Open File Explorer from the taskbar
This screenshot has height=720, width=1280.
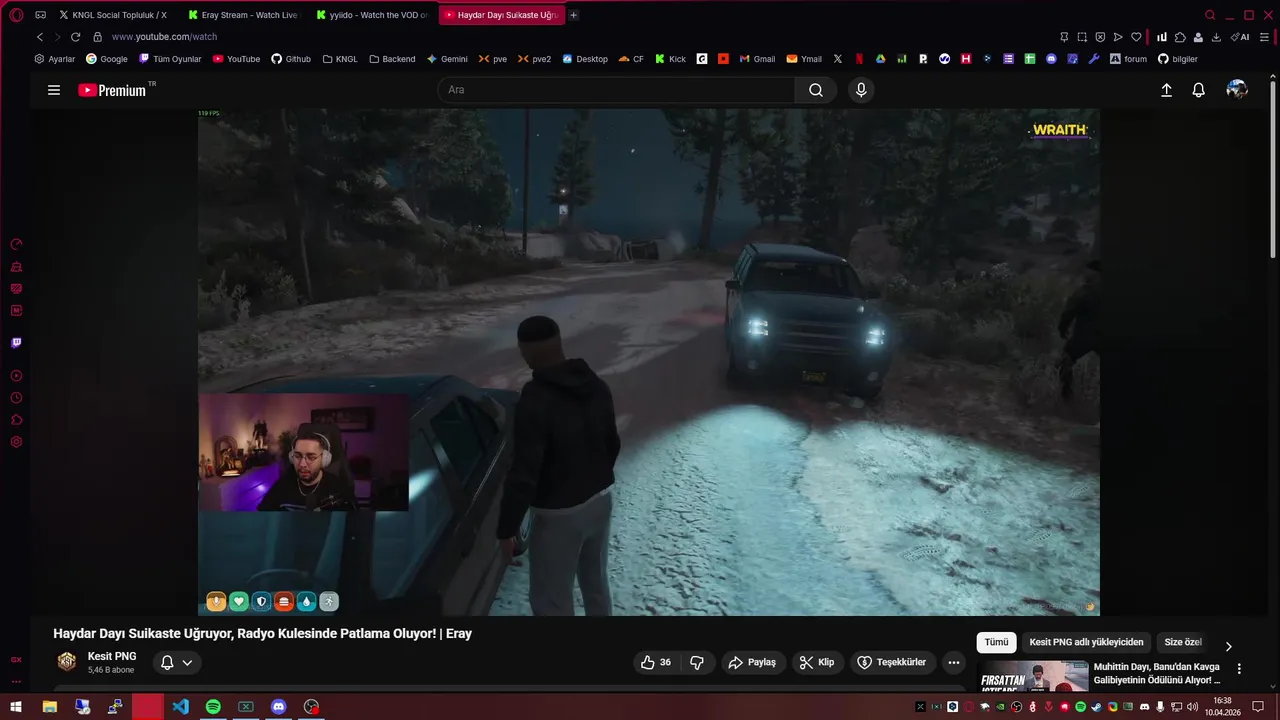49,707
